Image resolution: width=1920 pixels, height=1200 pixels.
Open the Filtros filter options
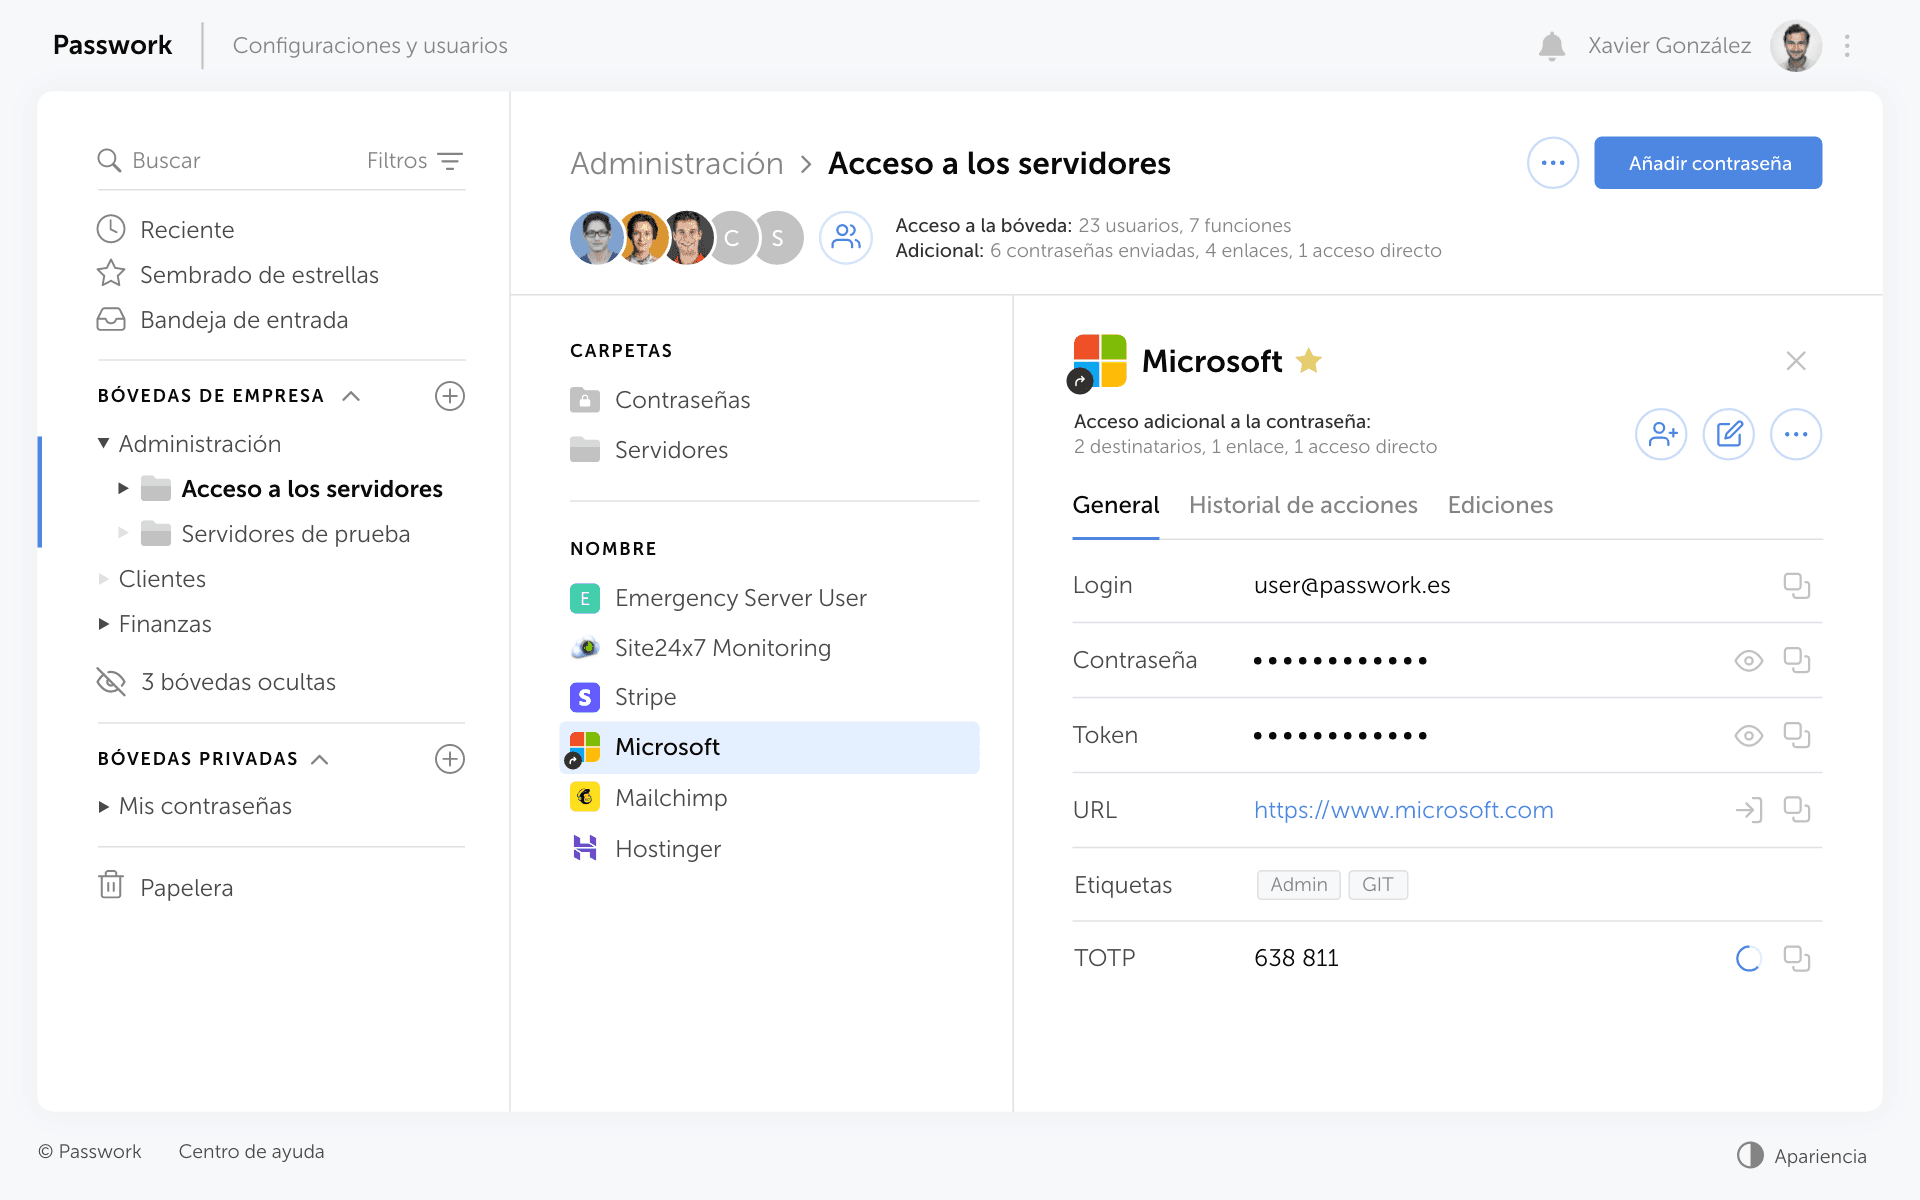(x=414, y=160)
